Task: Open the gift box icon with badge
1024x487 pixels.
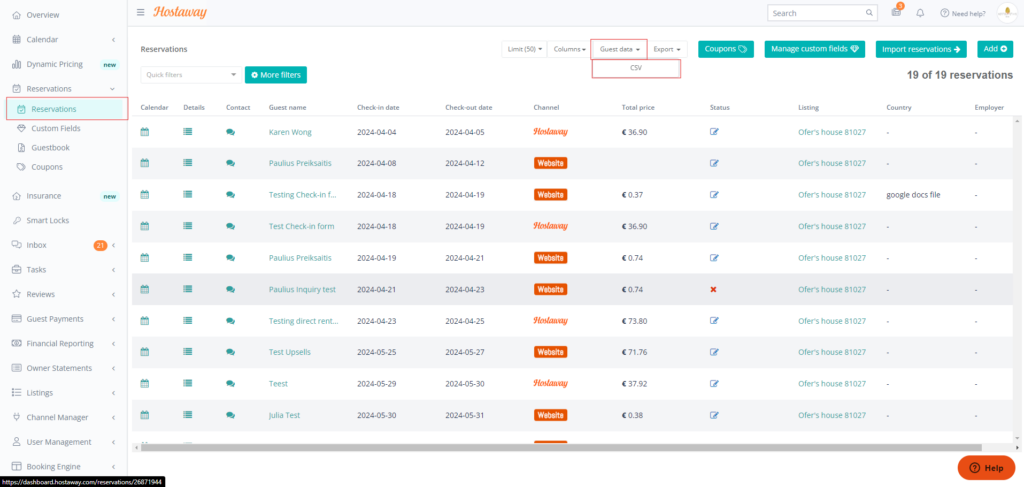Action: (x=896, y=13)
